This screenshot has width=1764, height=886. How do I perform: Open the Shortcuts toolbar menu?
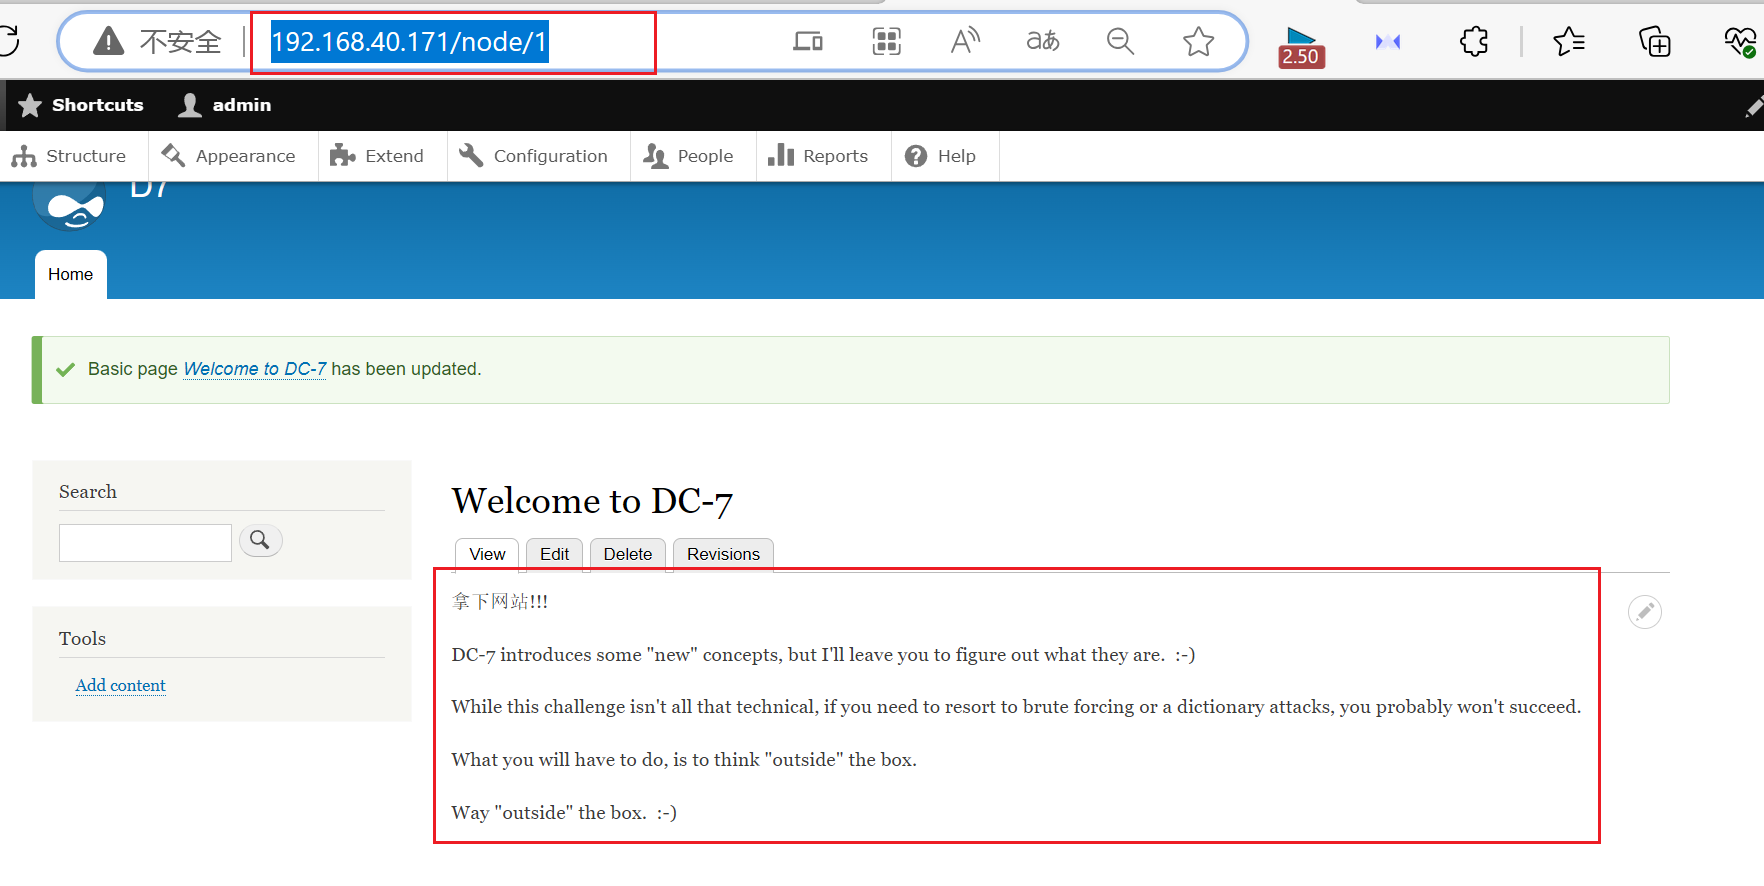[x=81, y=105]
